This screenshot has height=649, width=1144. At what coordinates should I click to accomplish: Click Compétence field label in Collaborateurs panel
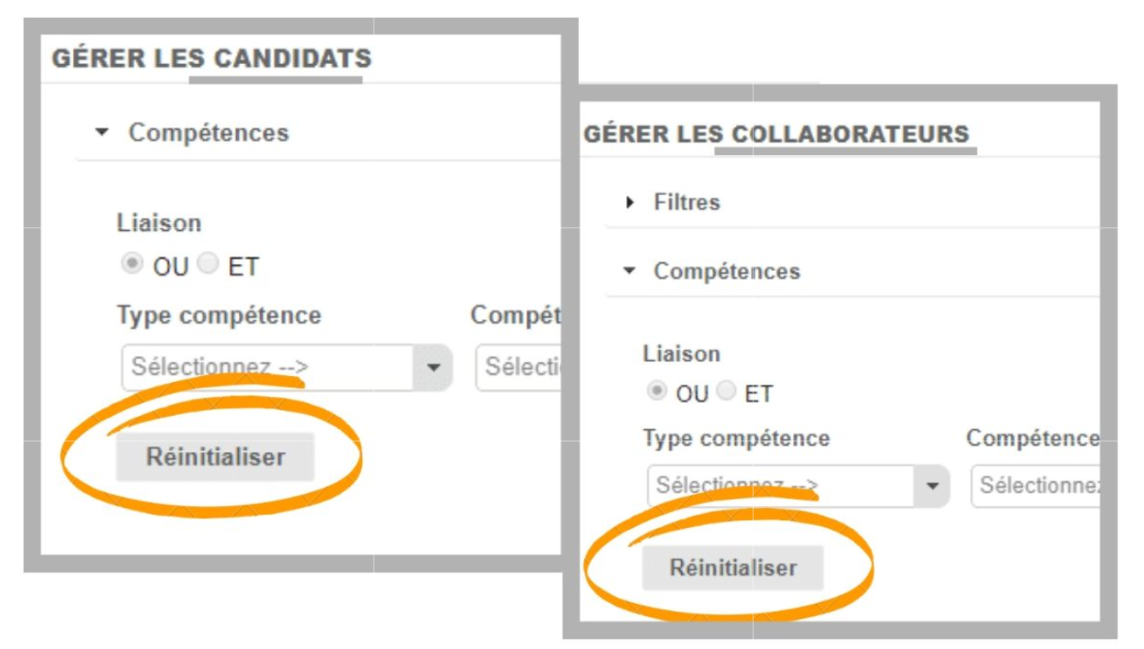1032,438
